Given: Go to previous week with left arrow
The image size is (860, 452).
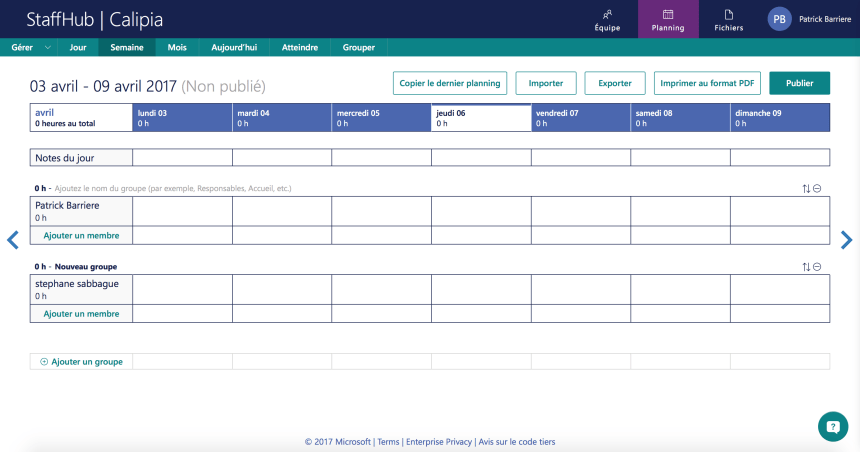Looking at the screenshot, I should tap(13, 240).
